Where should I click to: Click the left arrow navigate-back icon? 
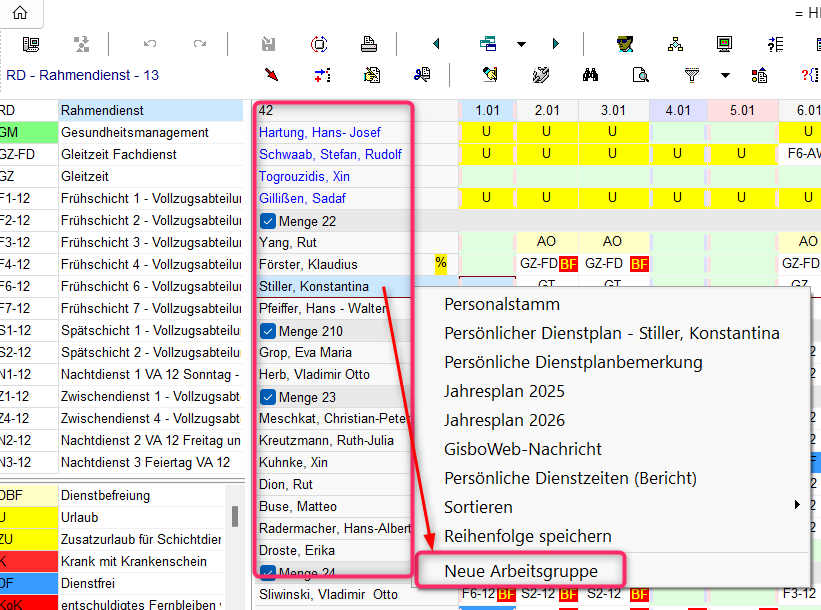436,44
